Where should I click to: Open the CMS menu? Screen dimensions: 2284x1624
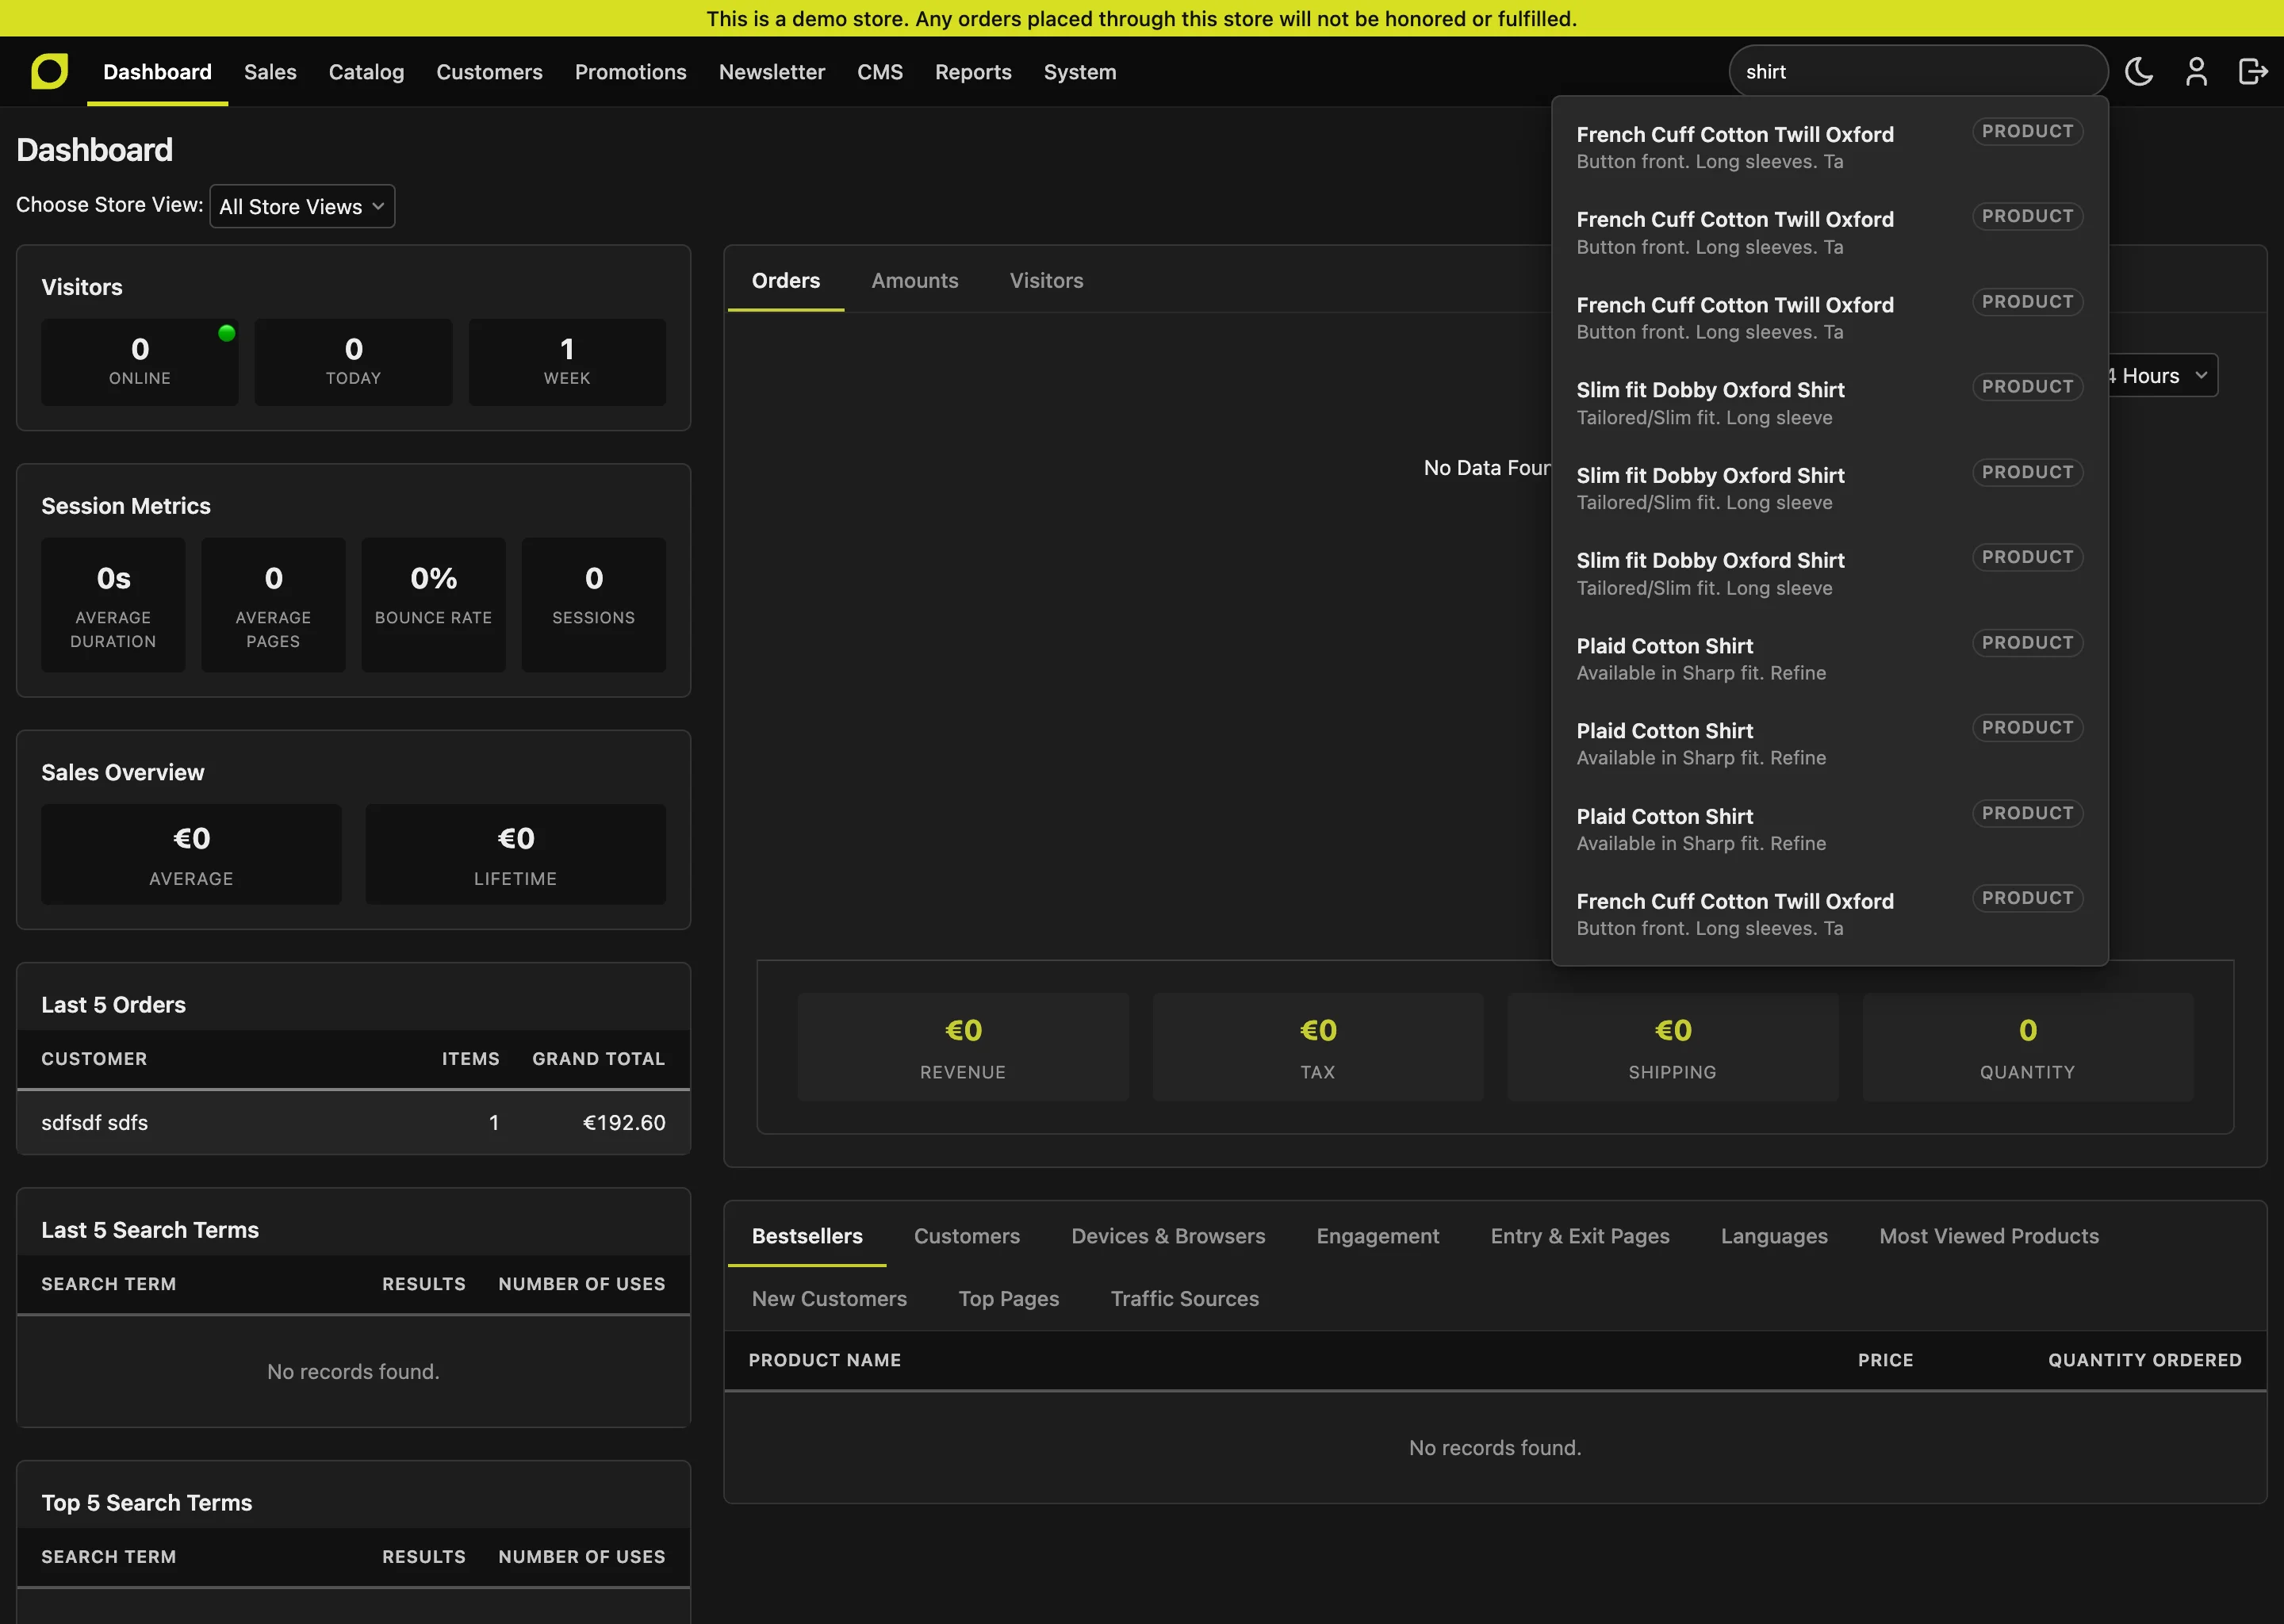[880, 72]
